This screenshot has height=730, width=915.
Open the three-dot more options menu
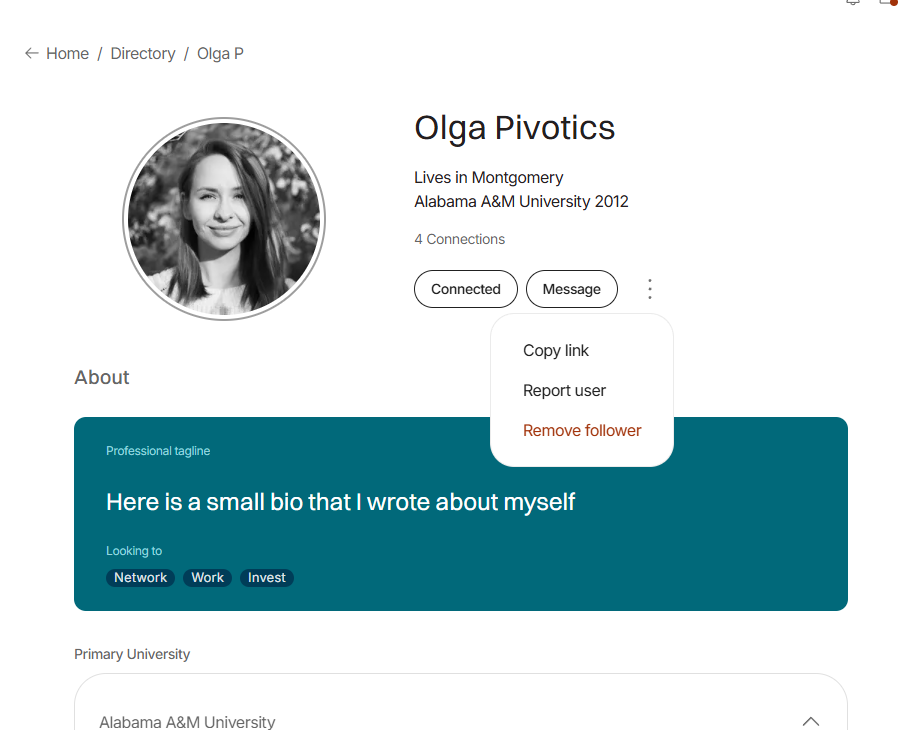[x=649, y=289]
